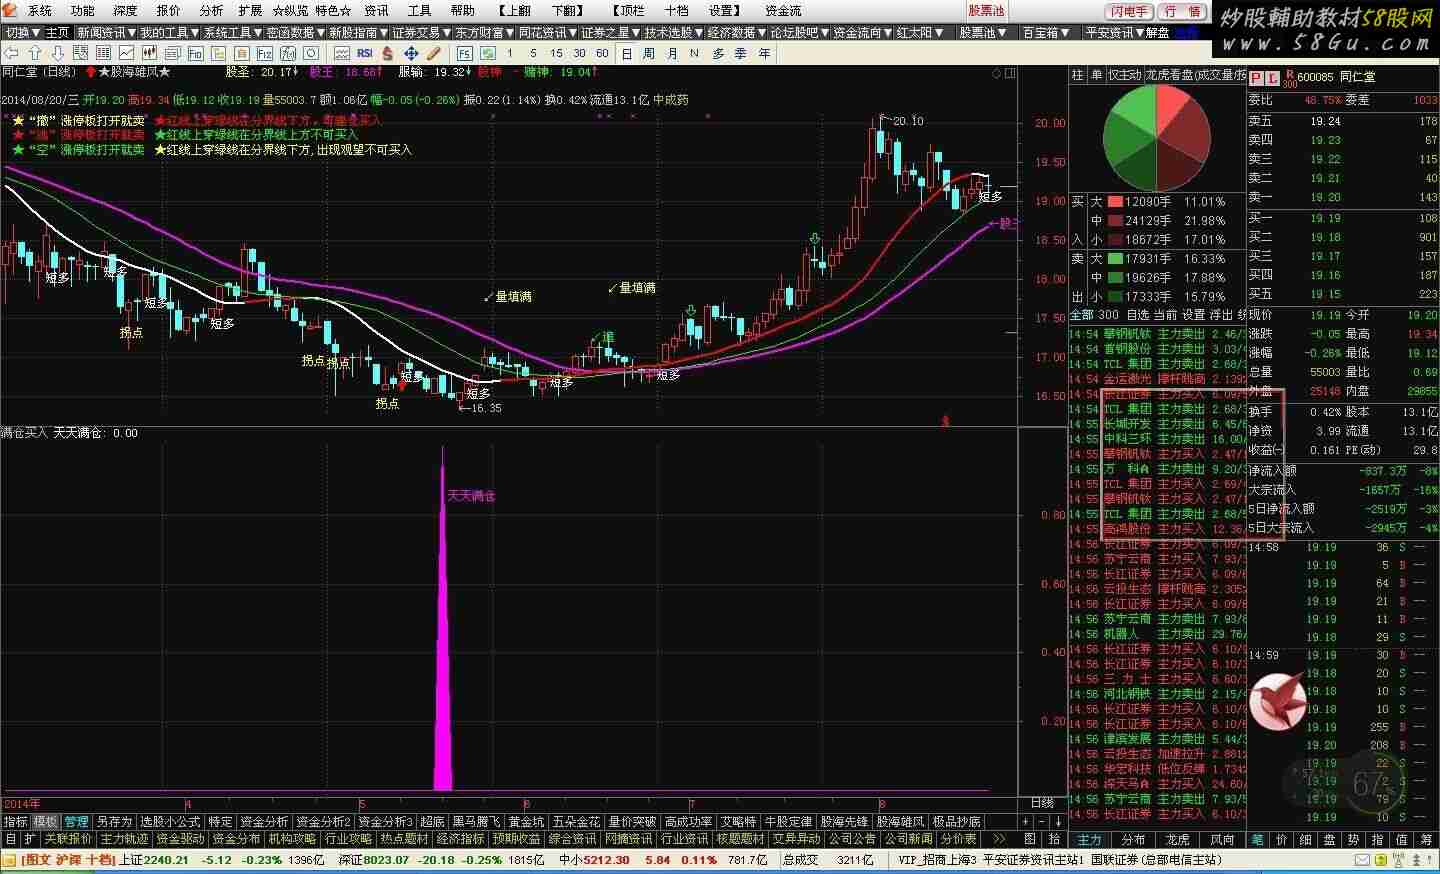Expand the 系统工具 dropdown

(x=233, y=33)
